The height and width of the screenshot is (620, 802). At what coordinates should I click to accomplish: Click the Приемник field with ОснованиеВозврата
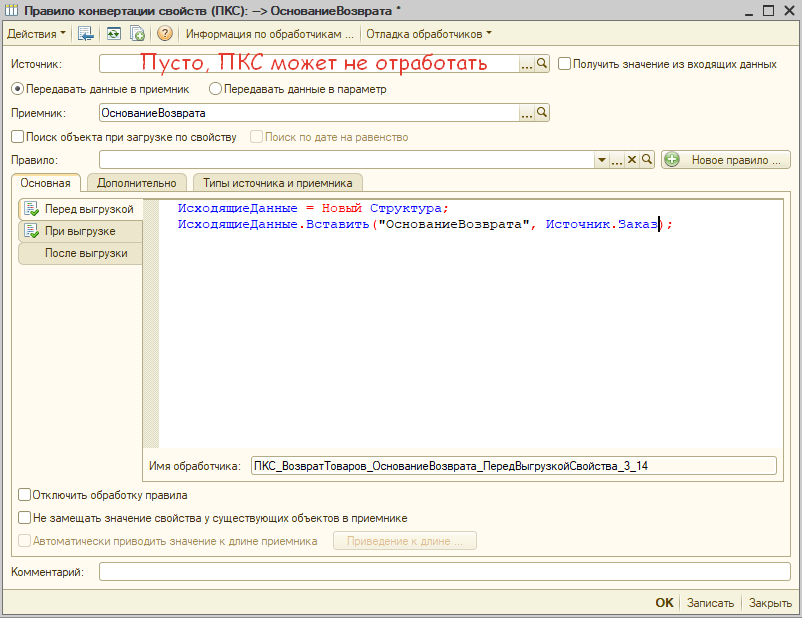[x=309, y=113]
